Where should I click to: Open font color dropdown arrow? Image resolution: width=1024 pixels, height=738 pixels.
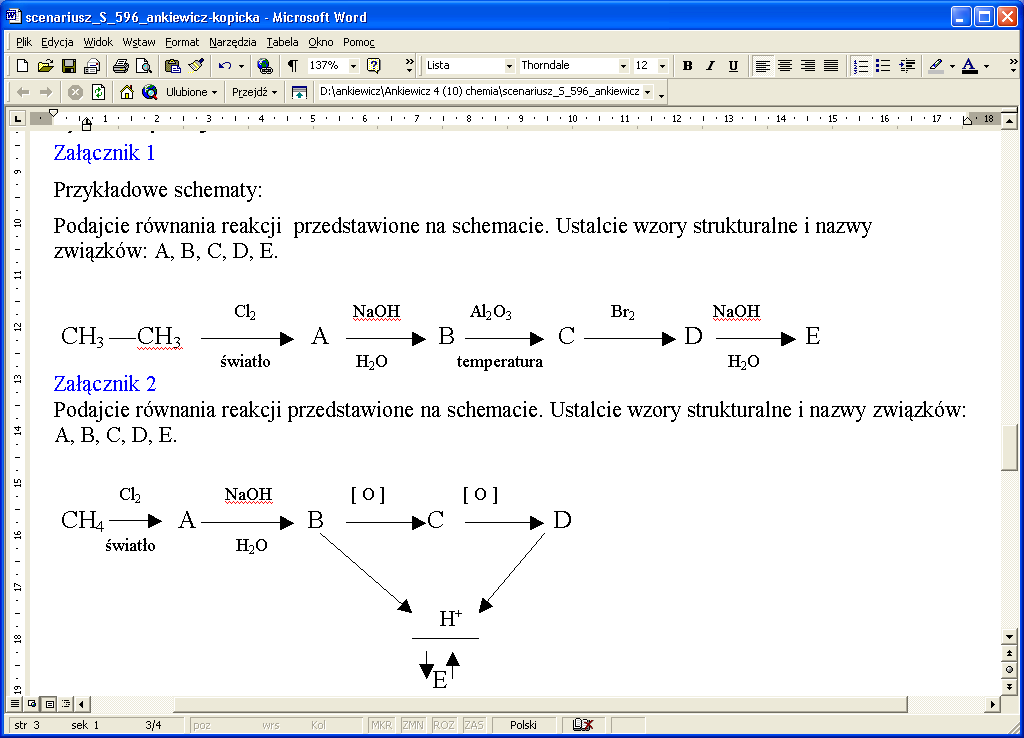coord(986,65)
